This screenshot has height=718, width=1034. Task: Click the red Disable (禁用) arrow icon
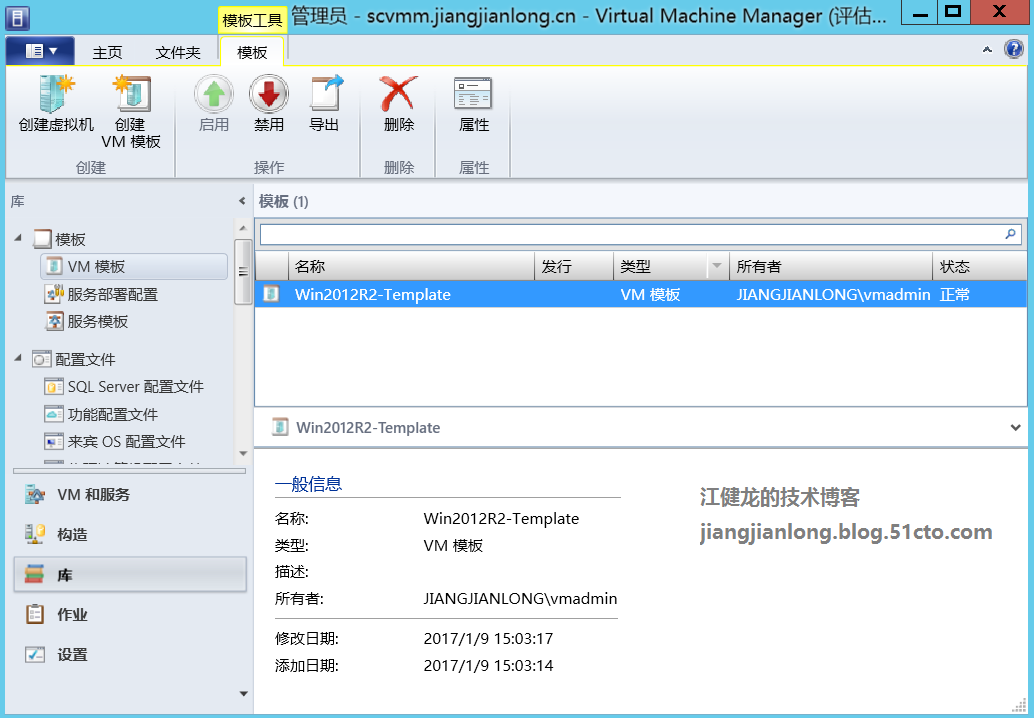pyautogui.click(x=269, y=94)
